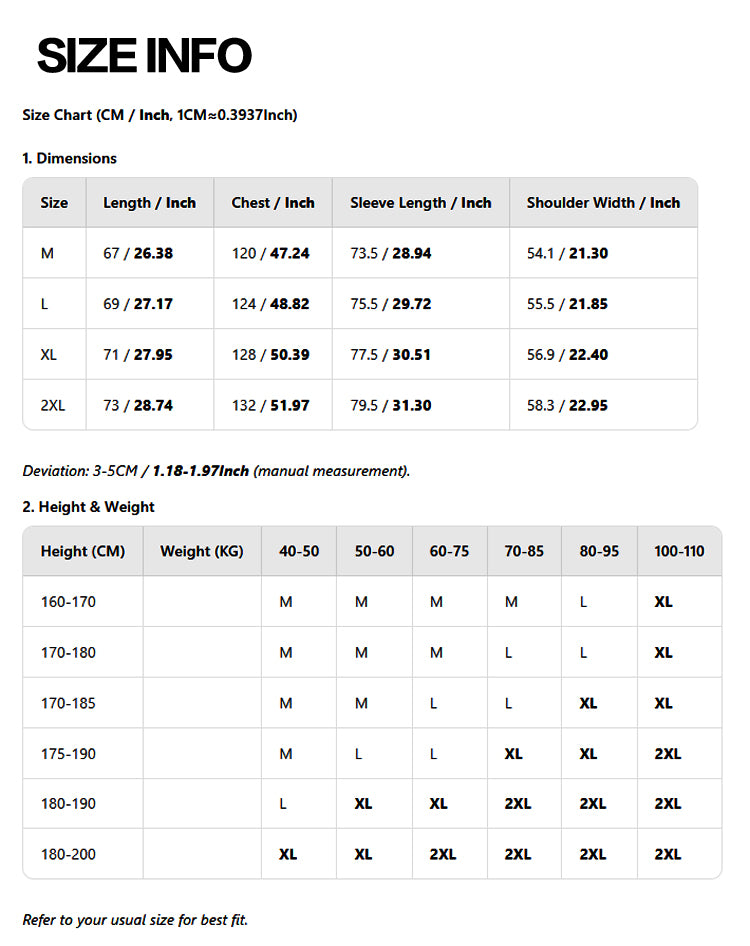Image resolution: width=750 pixels, height=946 pixels.
Task: Click the 'Chest / Inch' column header
Action: click(x=272, y=203)
